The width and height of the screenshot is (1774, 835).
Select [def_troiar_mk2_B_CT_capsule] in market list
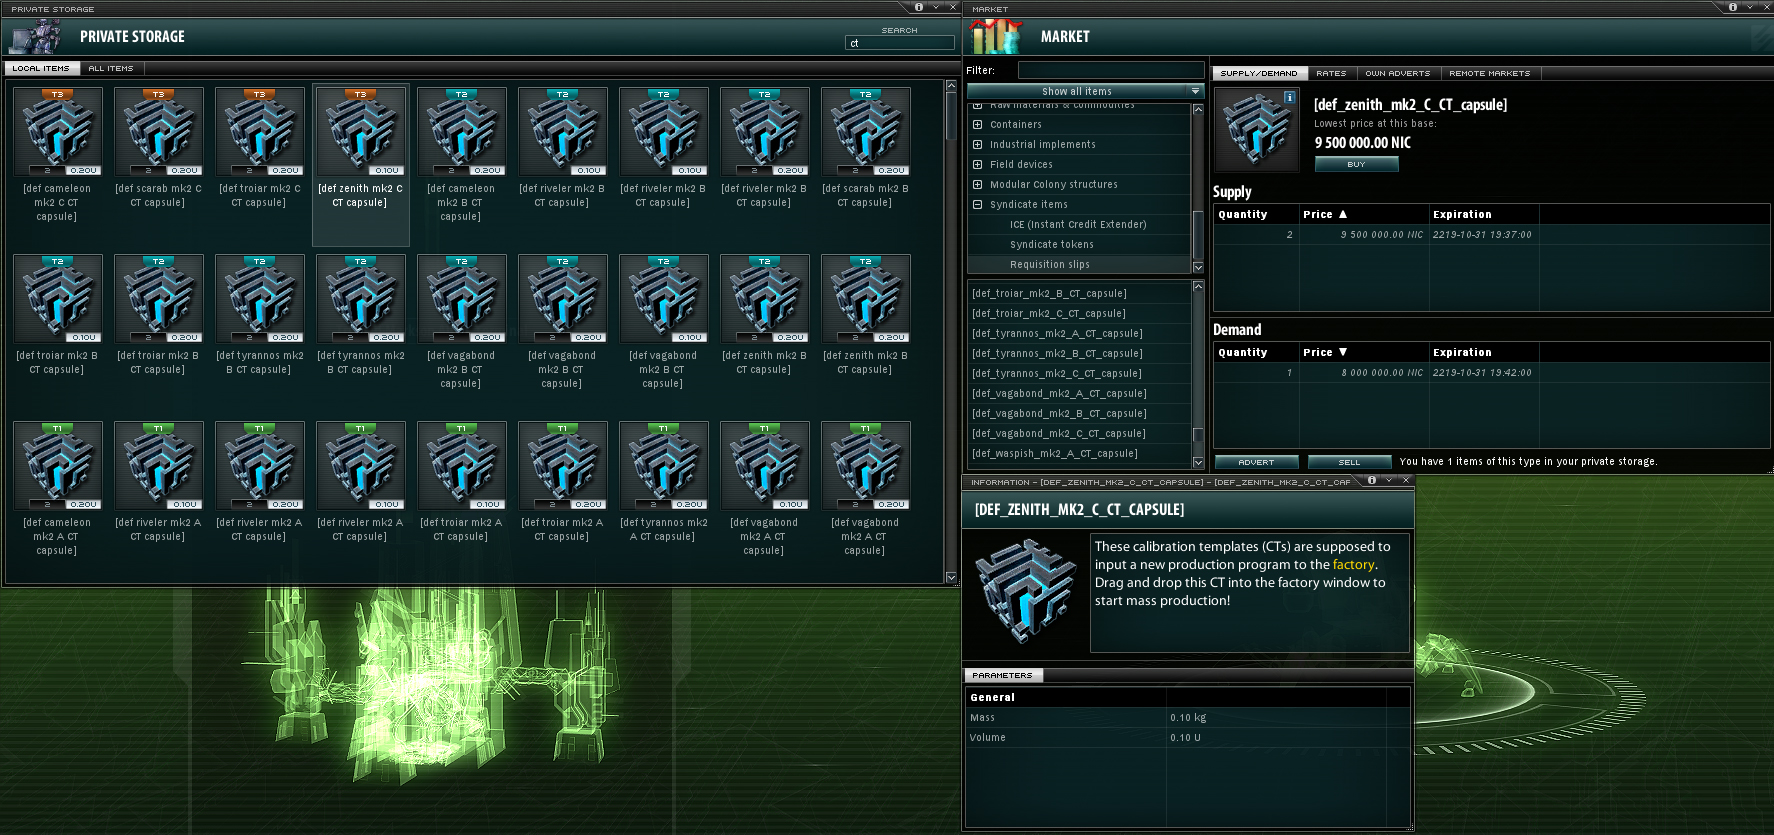point(1079,294)
